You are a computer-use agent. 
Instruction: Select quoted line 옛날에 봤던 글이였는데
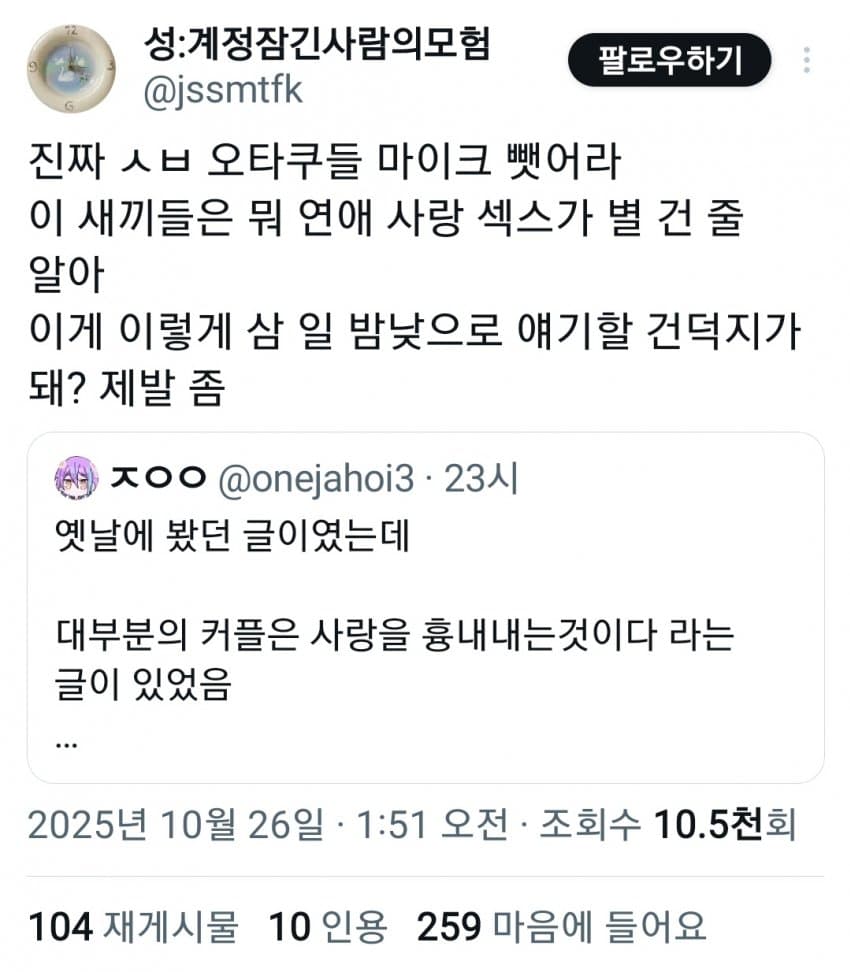click(x=232, y=536)
